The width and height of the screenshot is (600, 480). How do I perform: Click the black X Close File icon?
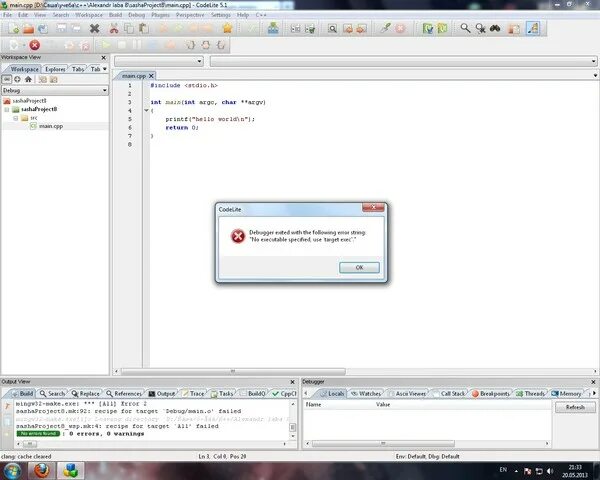click(95, 28)
